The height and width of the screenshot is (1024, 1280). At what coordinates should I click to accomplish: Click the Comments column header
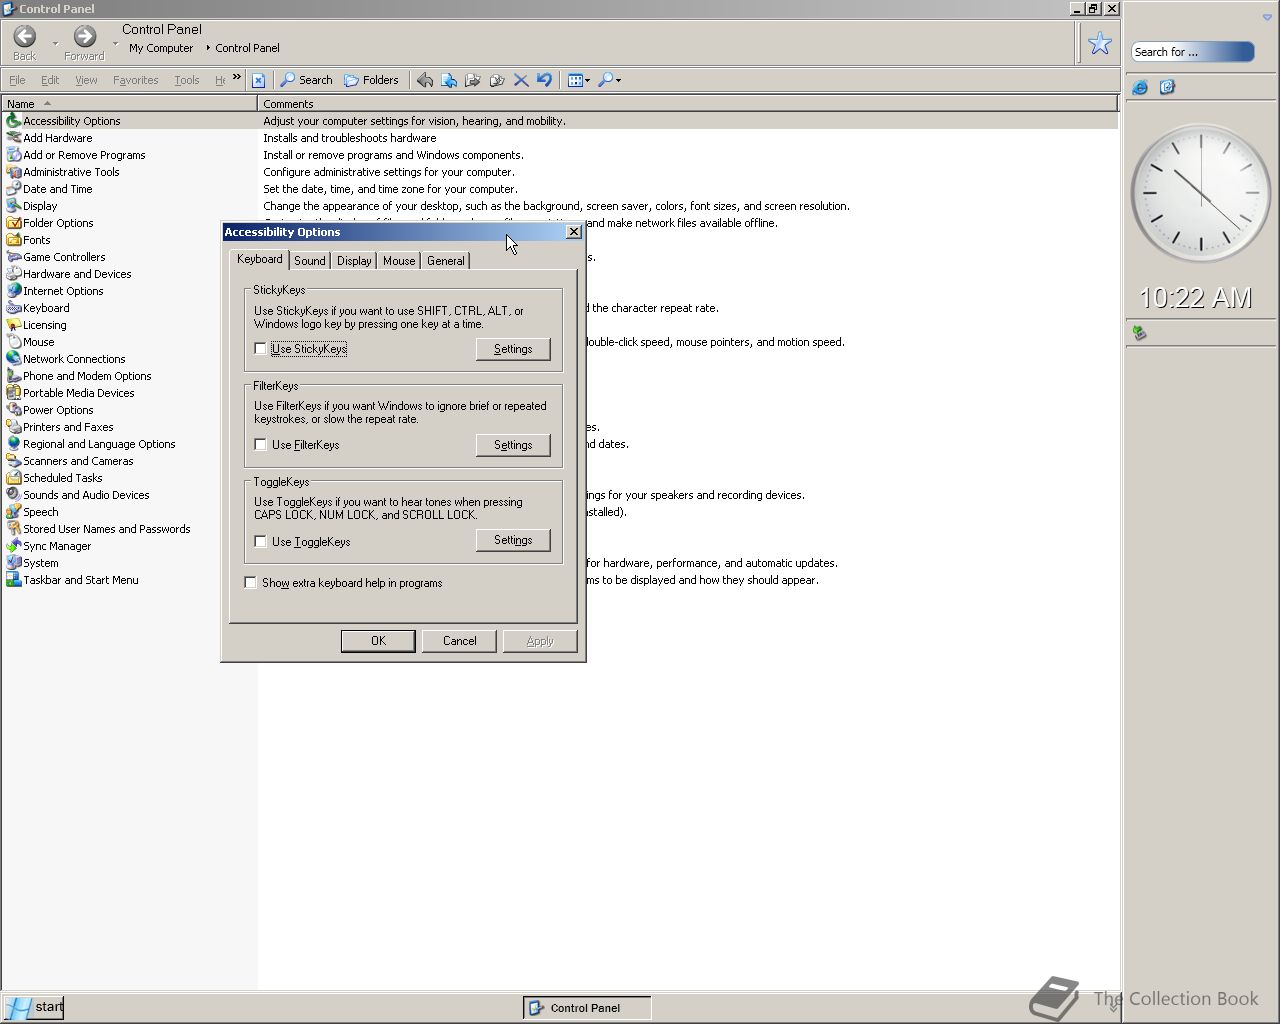[x=687, y=104]
